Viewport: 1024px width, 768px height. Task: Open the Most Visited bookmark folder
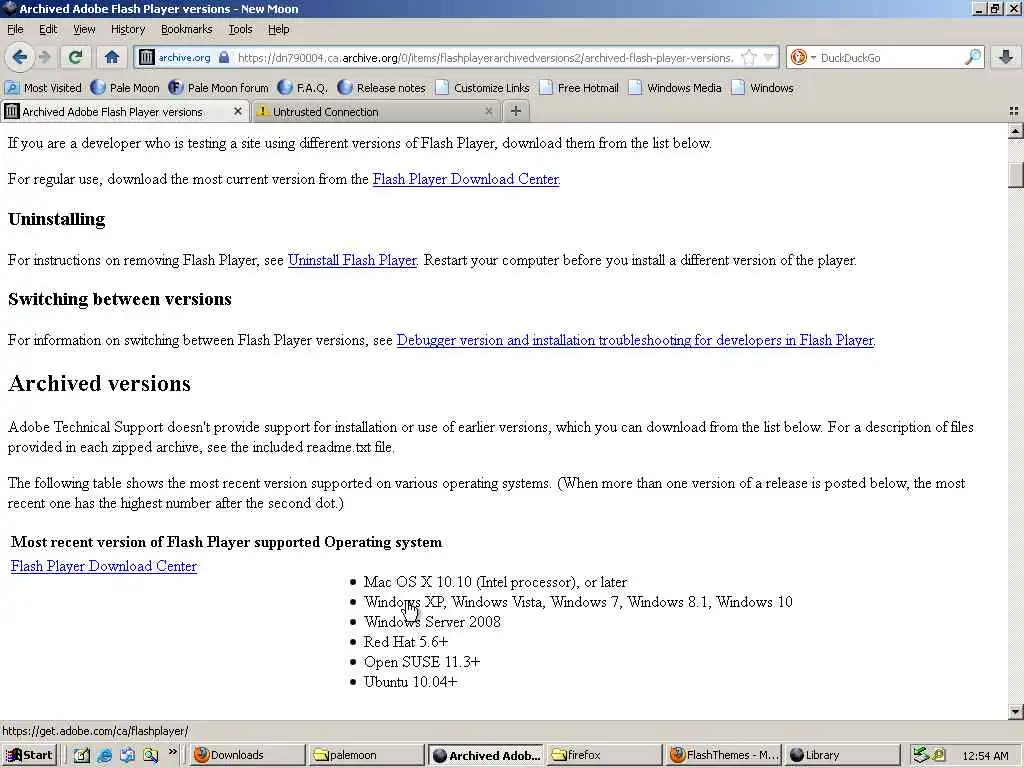(44, 88)
